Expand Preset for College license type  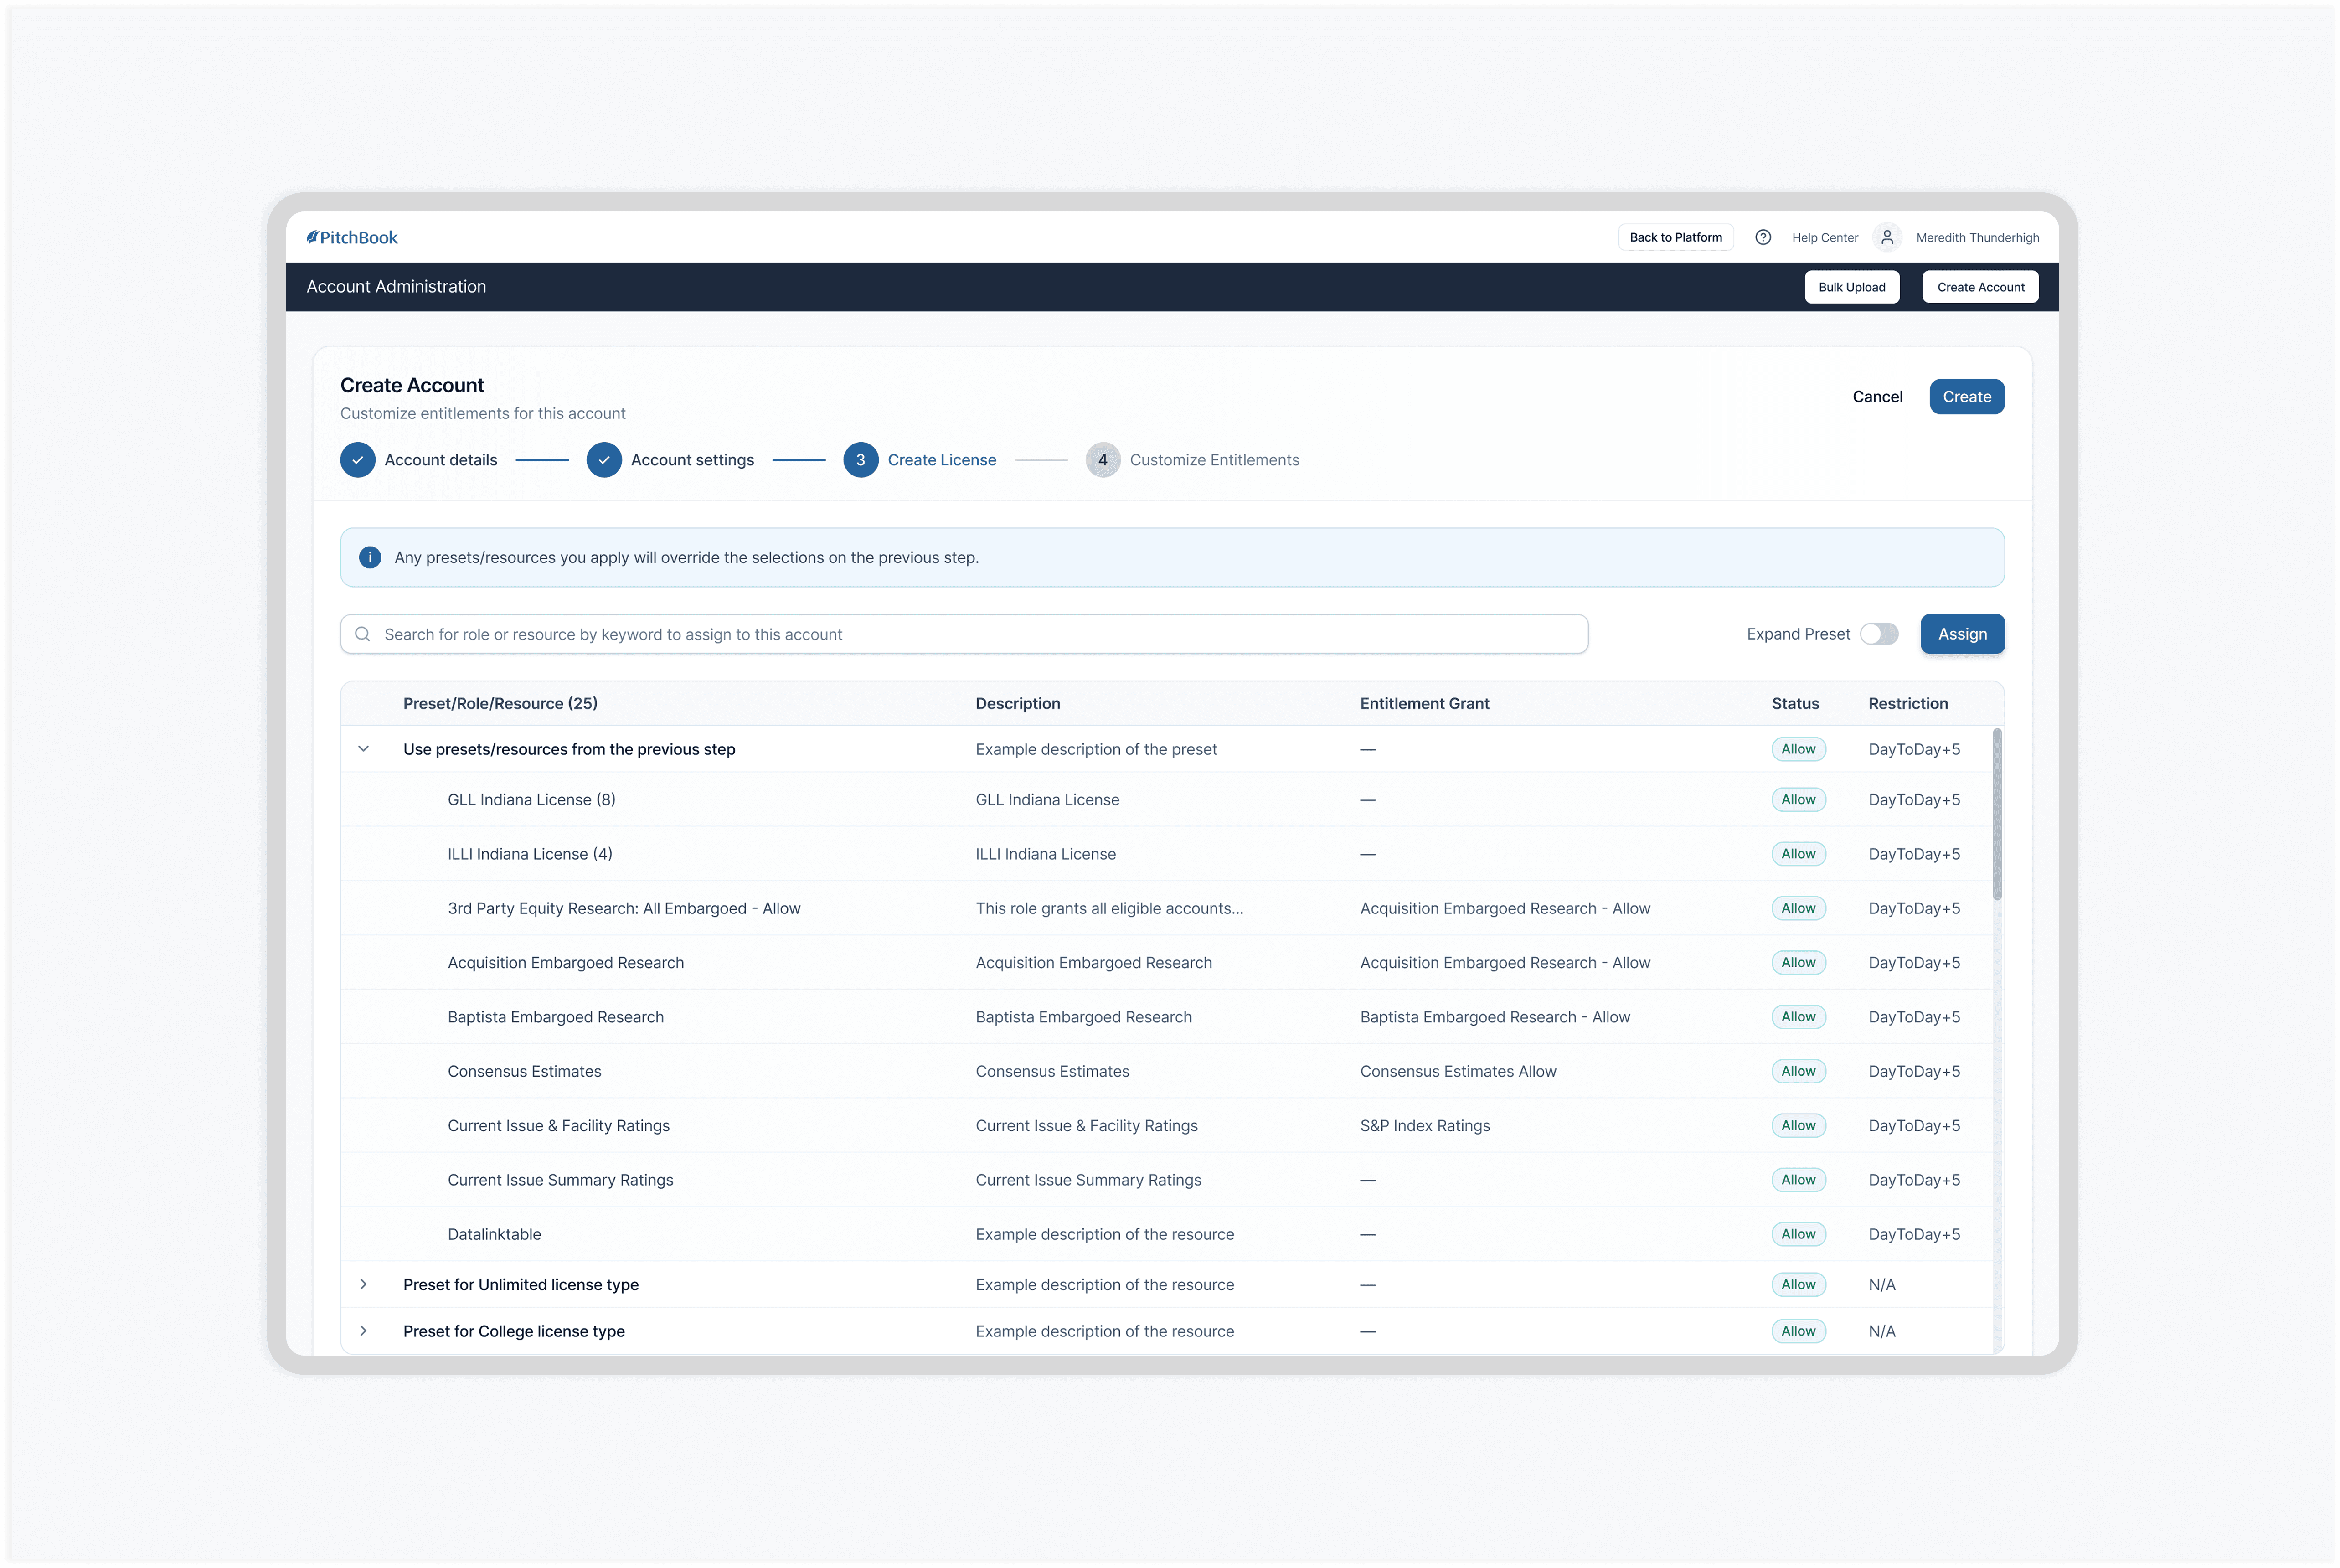[364, 1331]
